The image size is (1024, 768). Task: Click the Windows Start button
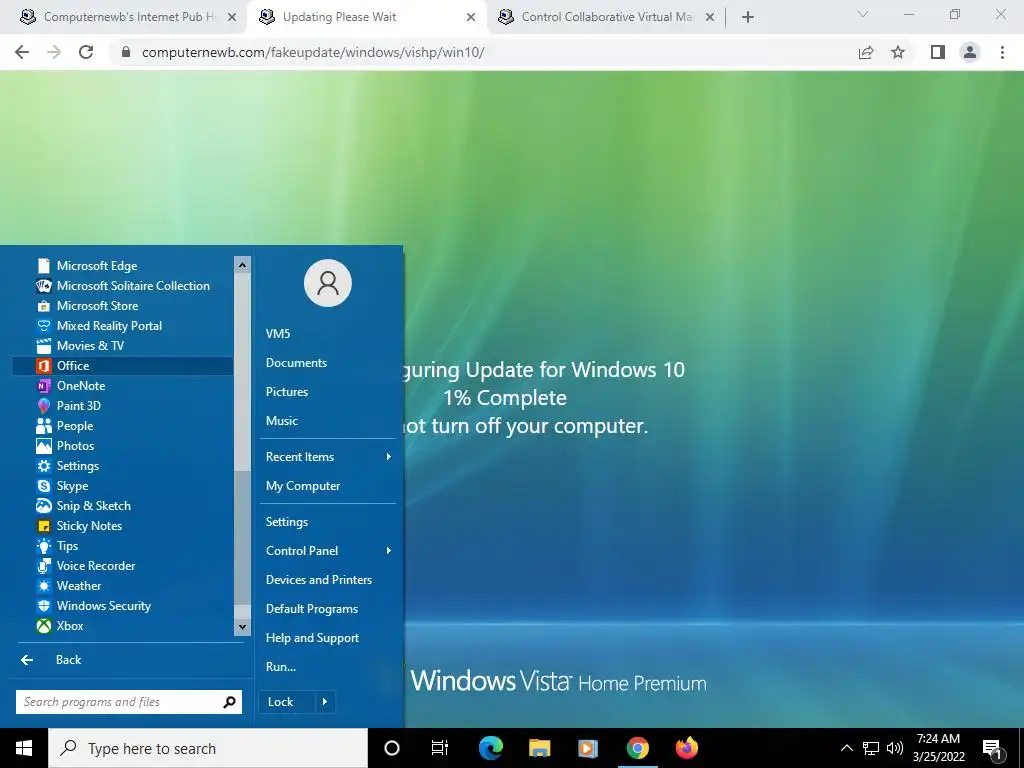point(24,748)
